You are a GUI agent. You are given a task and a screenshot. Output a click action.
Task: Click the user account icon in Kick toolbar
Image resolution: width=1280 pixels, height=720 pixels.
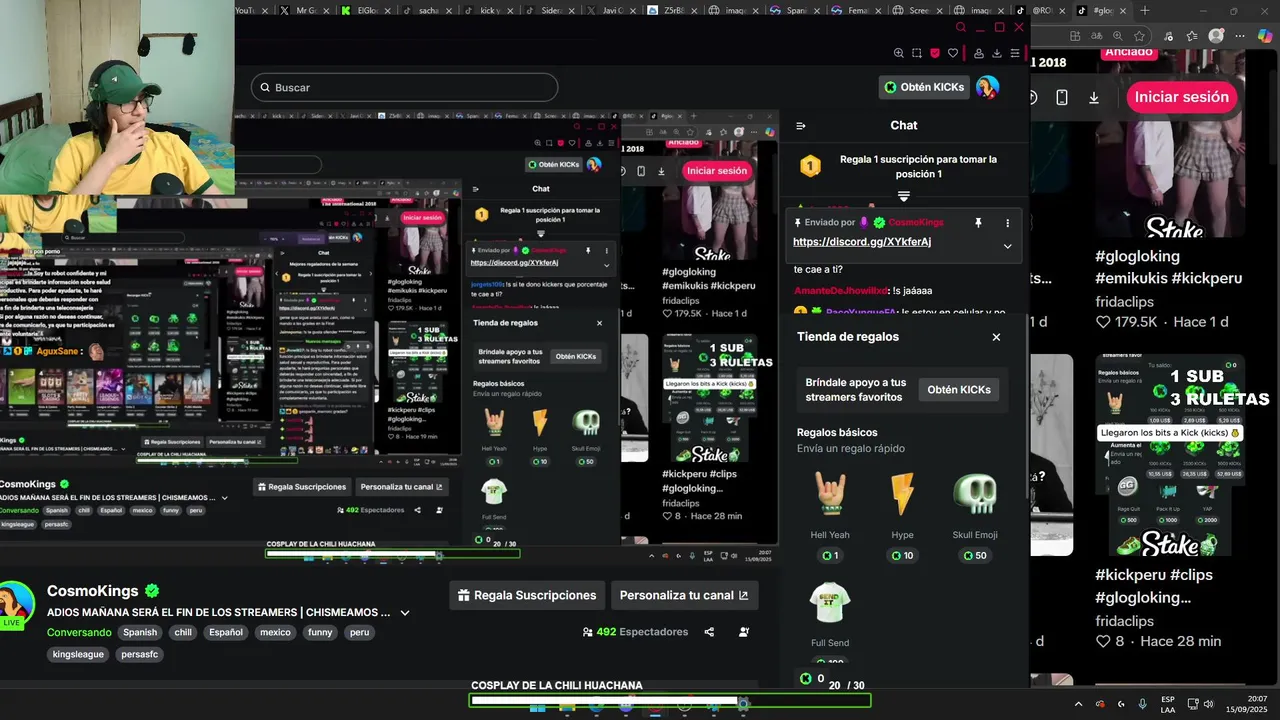coord(979,53)
